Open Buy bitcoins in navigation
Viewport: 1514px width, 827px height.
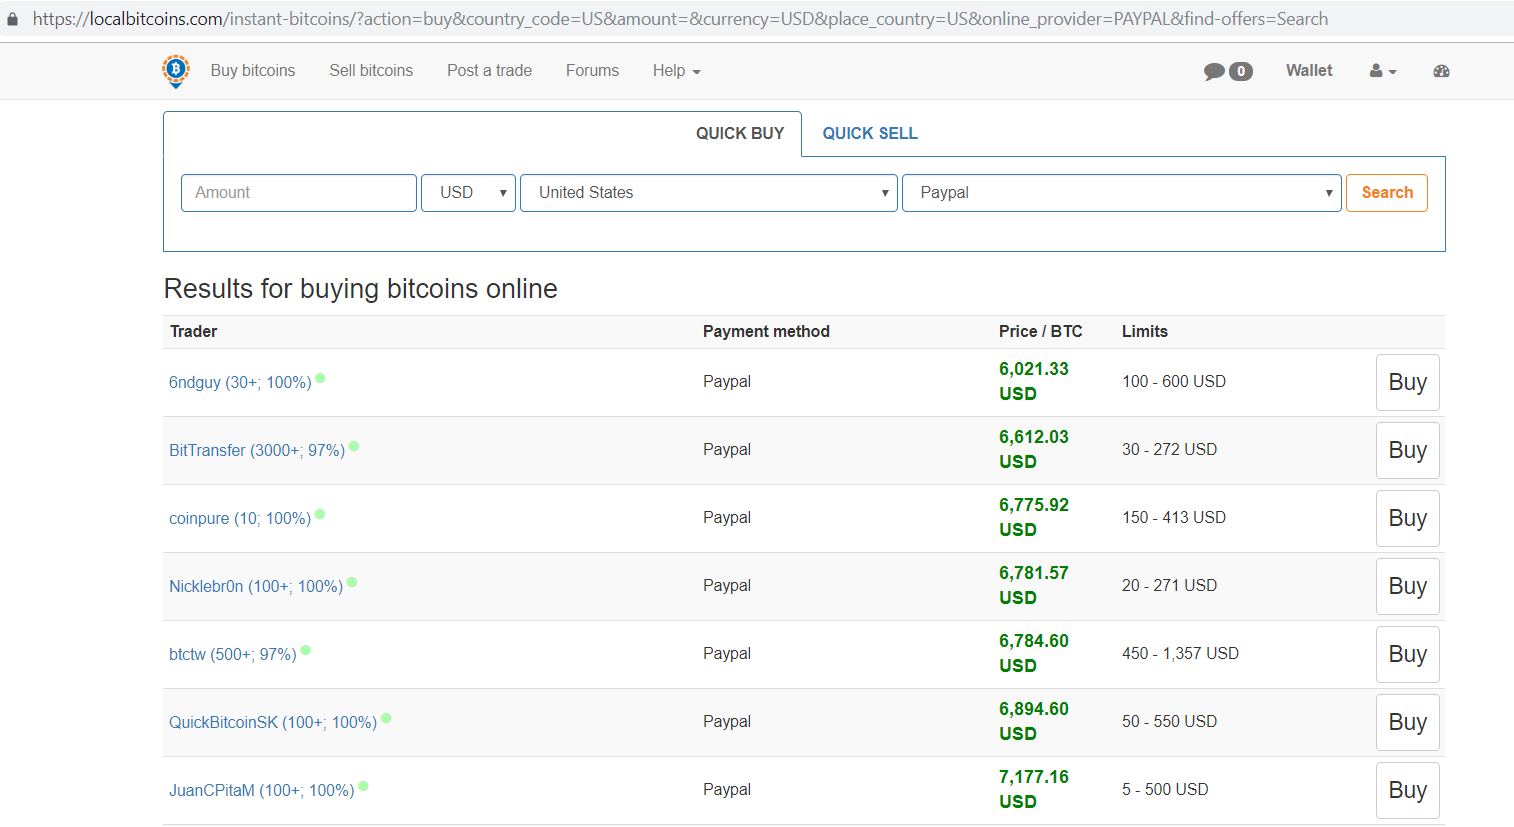point(253,71)
